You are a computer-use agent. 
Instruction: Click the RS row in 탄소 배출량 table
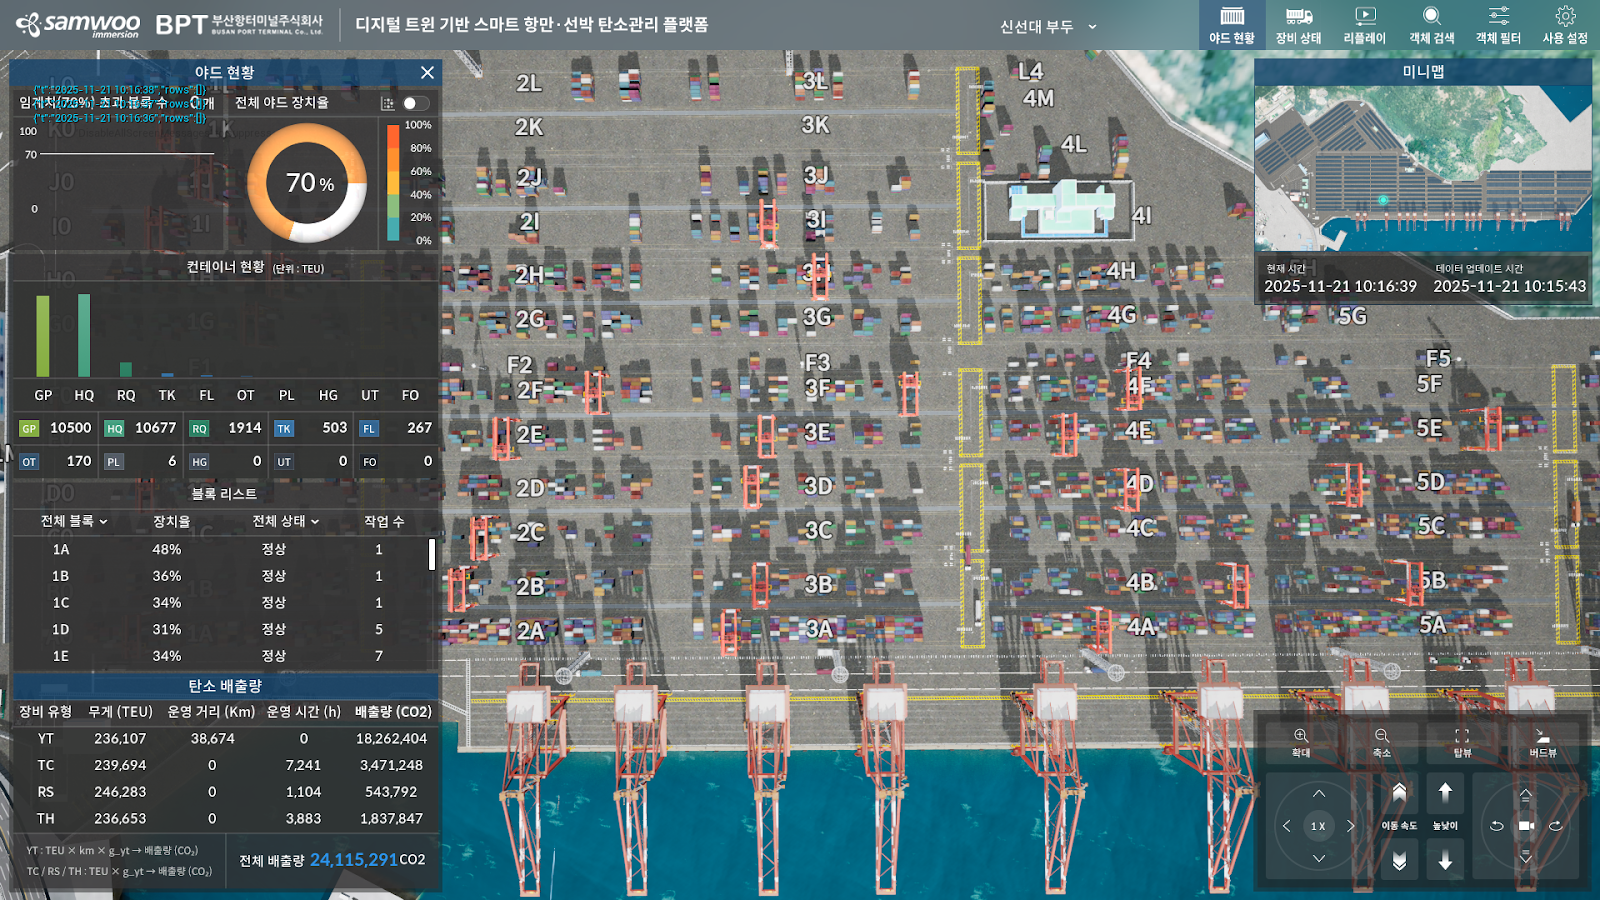(x=225, y=792)
